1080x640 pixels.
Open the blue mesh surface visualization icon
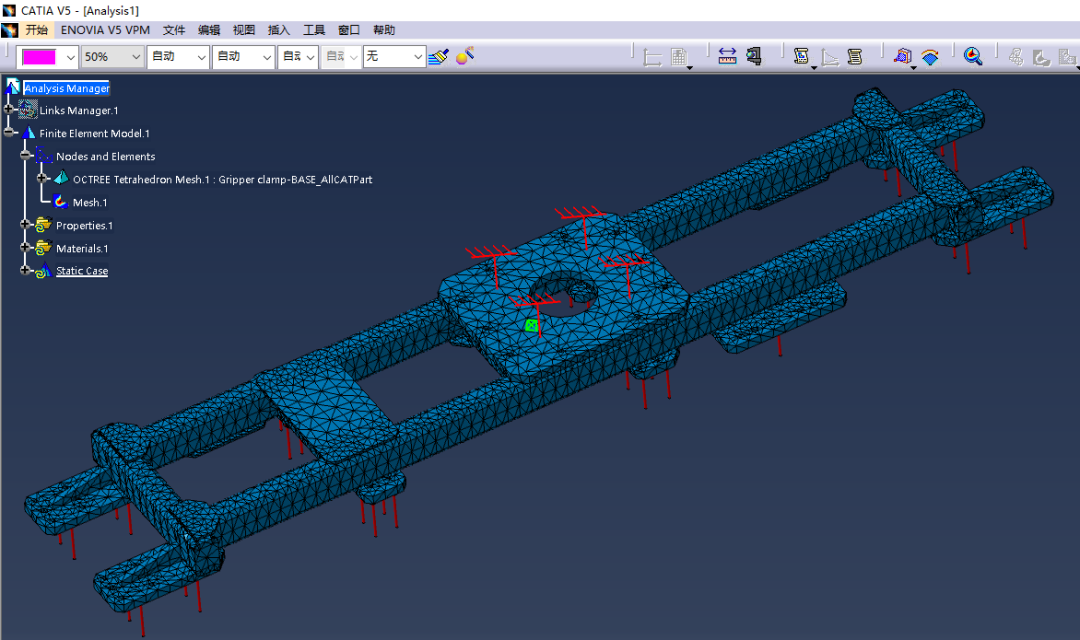pos(930,57)
